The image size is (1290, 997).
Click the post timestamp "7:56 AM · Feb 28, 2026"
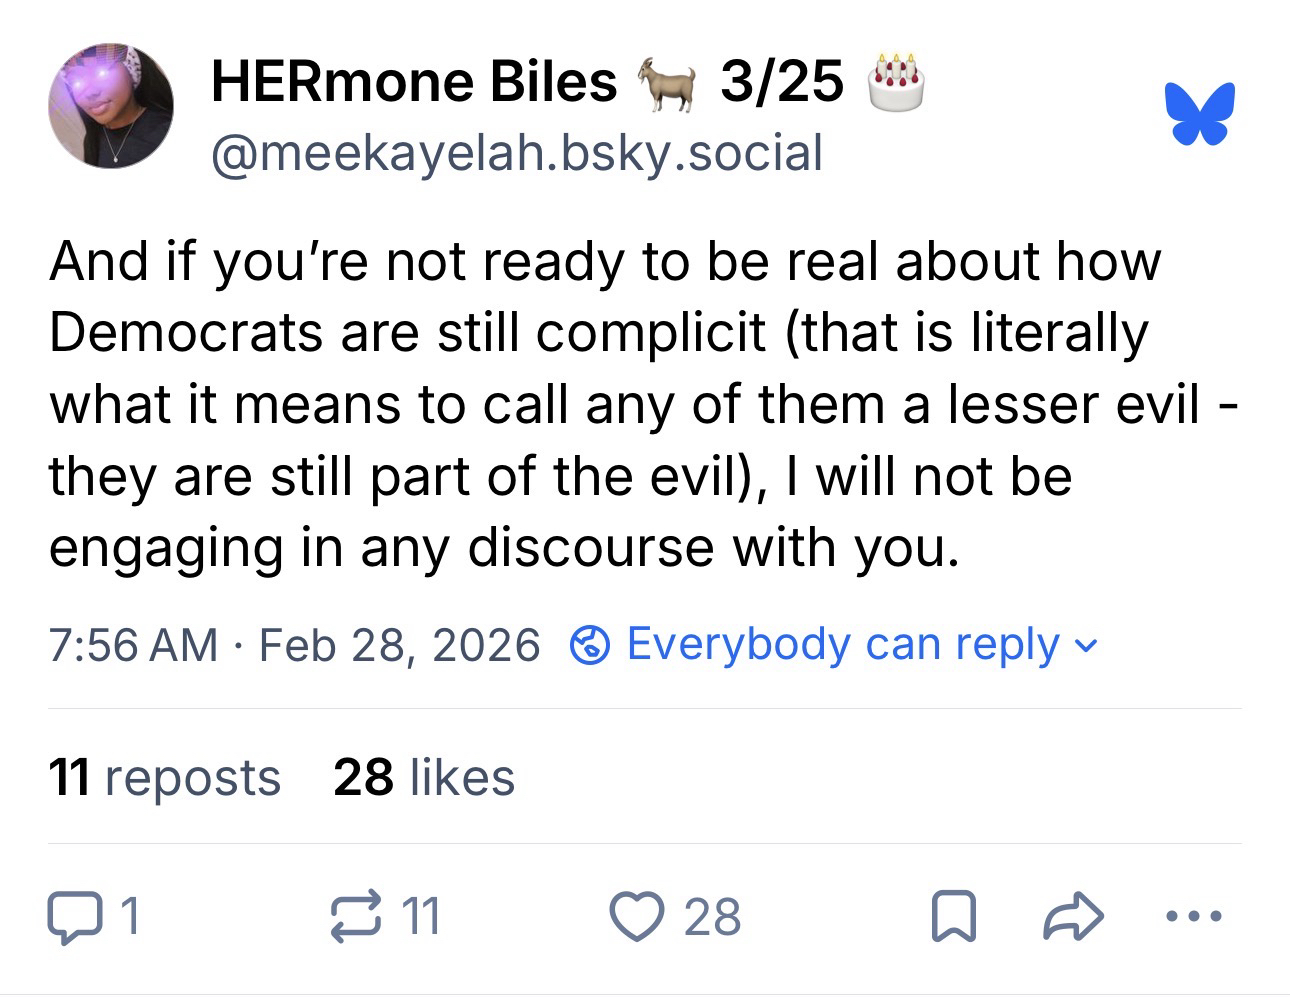click(295, 645)
